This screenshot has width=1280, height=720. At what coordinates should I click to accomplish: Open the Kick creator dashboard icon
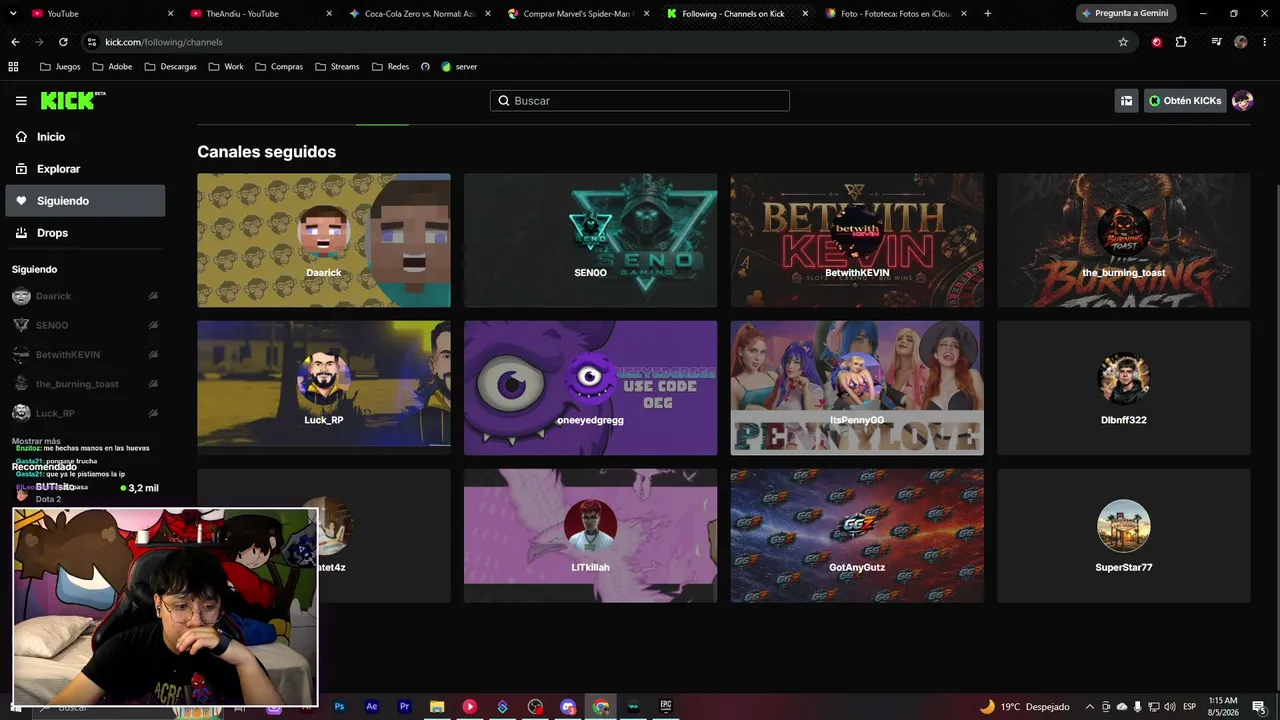[x=1126, y=101]
